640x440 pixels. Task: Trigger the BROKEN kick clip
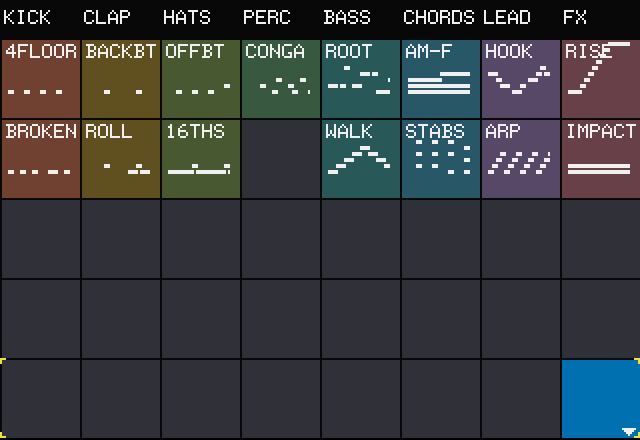(x=41, y=159)
